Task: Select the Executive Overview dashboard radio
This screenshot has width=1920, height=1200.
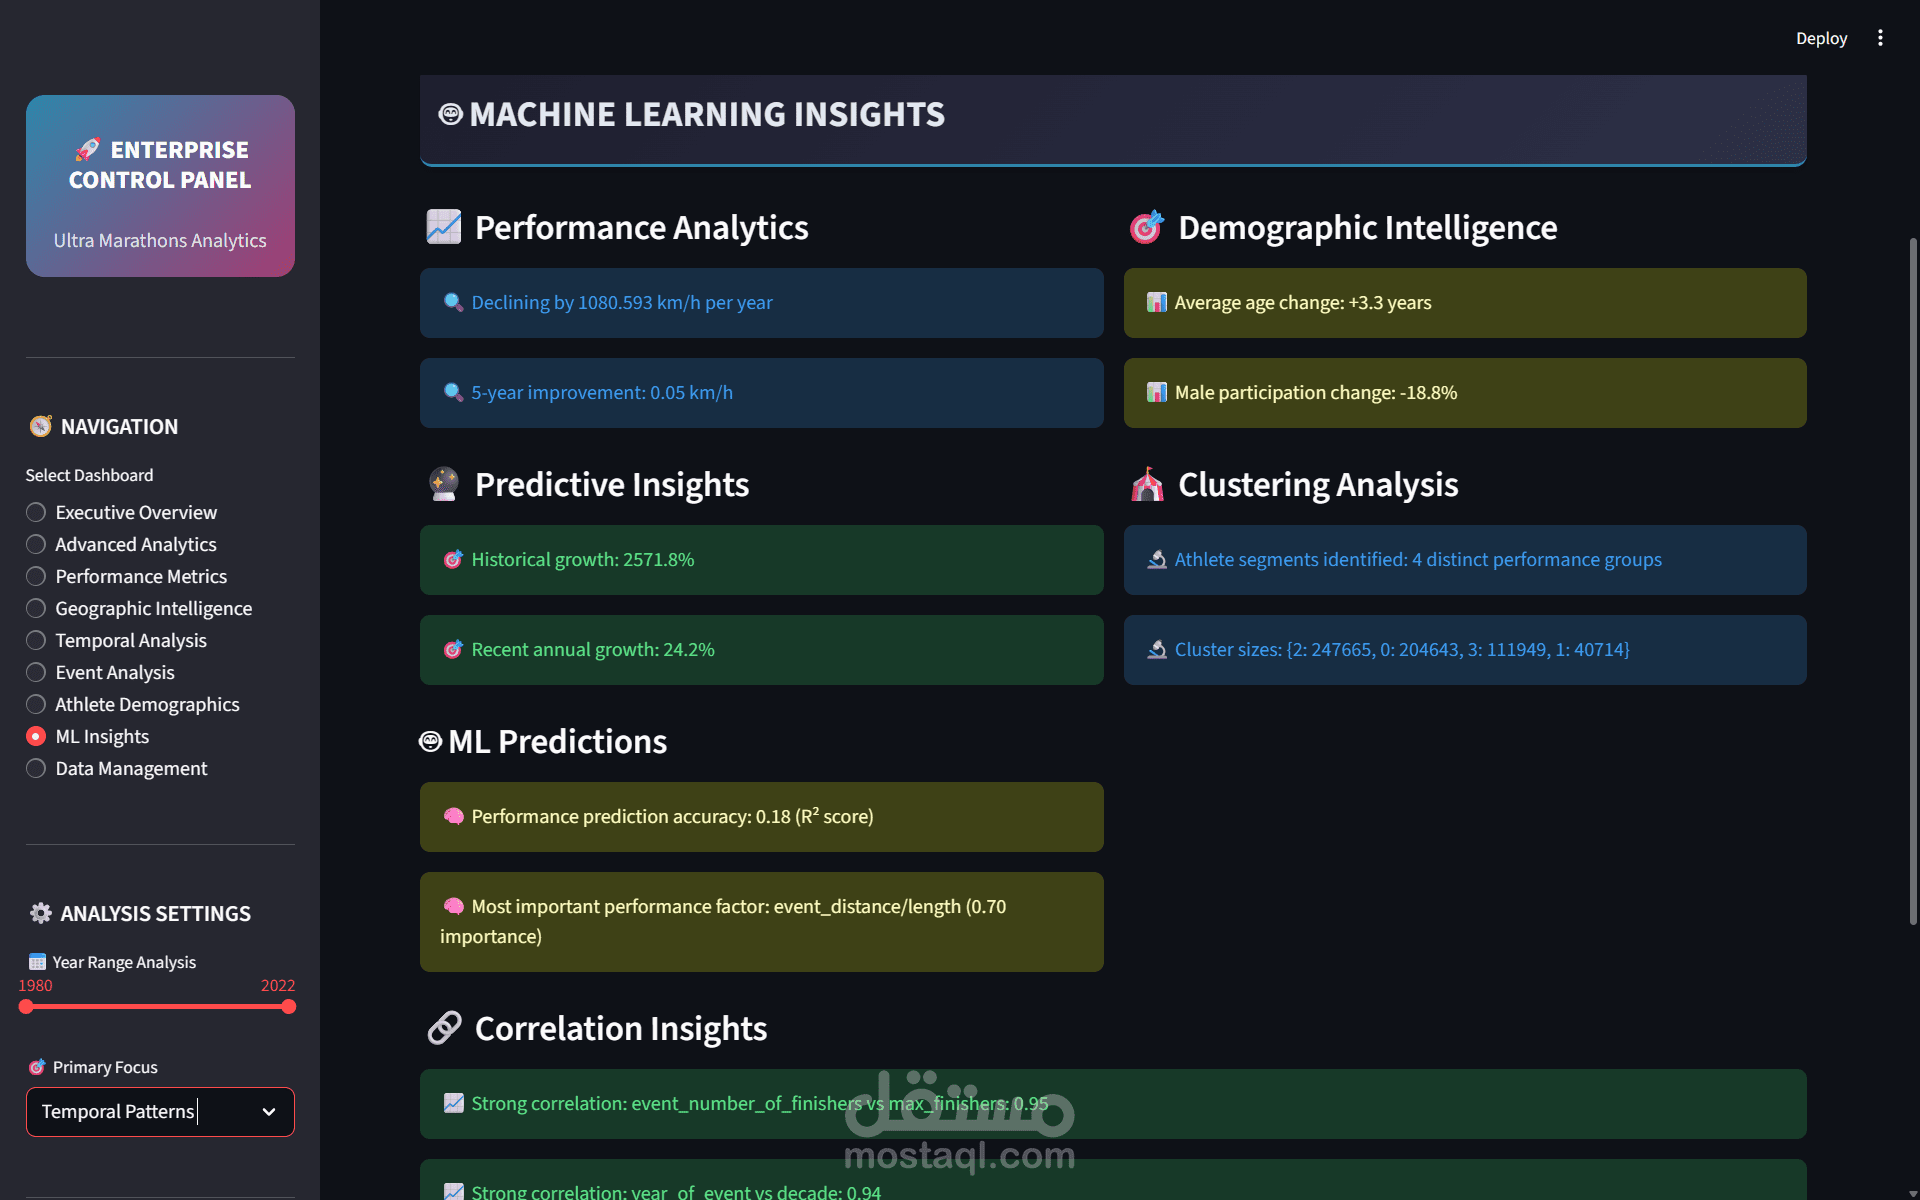Action: (36, 512)
